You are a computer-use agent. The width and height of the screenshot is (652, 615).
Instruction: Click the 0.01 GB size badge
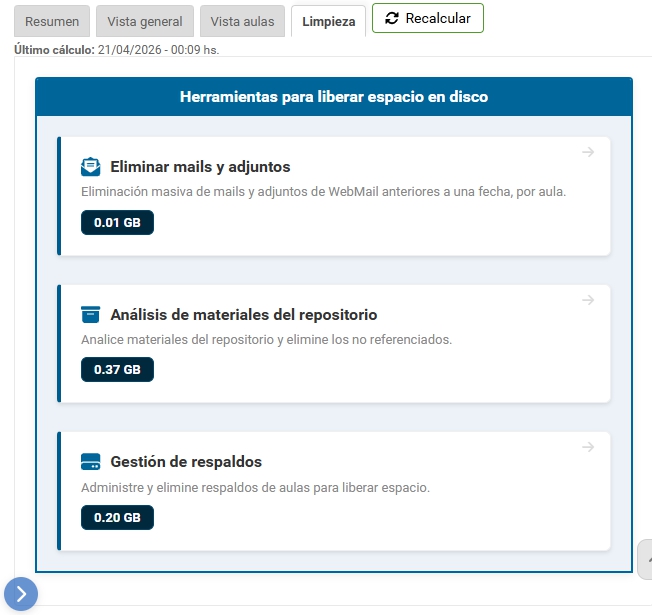pos(117,222)
